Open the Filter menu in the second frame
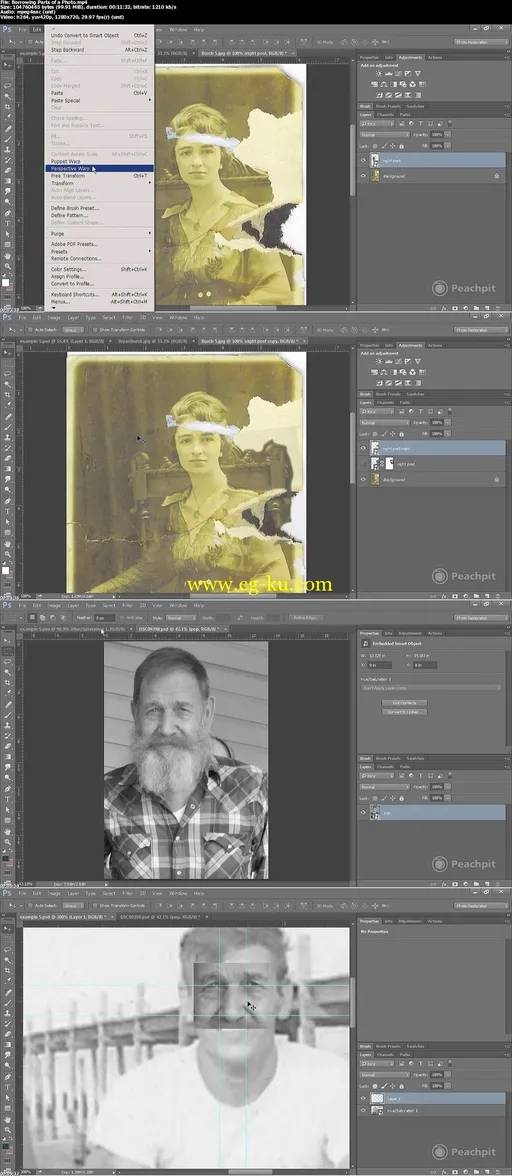512x1176 pixels. 127,317
